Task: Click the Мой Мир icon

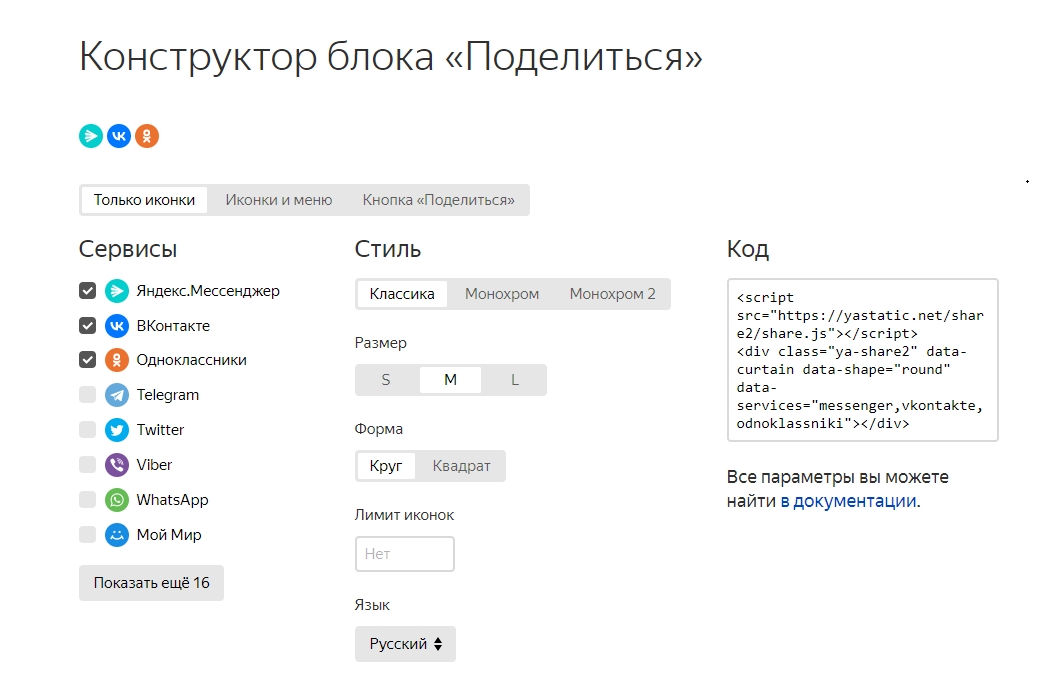Action: click(x=117, y=535)
